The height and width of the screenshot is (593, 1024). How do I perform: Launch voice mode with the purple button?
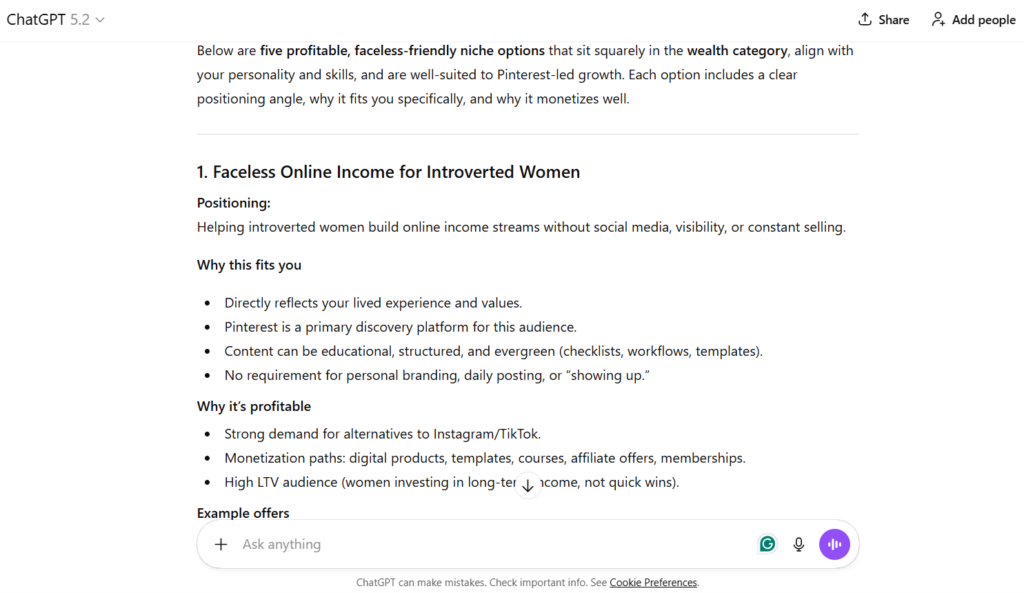coord(834,544)
